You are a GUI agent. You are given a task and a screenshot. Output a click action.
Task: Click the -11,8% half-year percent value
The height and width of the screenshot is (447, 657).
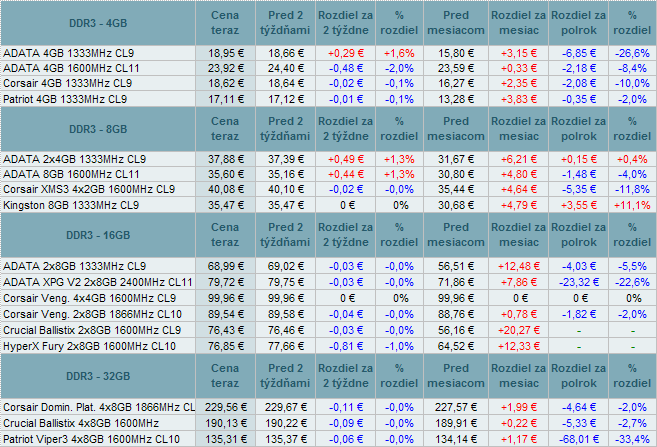coord(632,189)
